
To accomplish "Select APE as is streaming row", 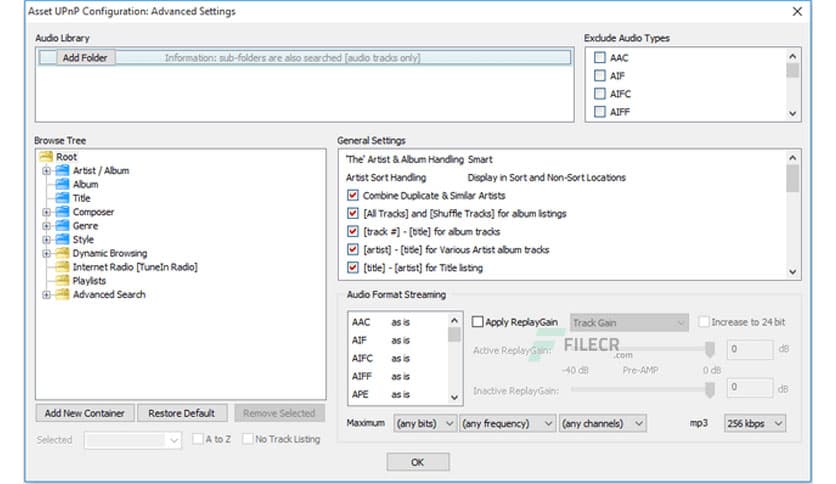I will [398, 394].
